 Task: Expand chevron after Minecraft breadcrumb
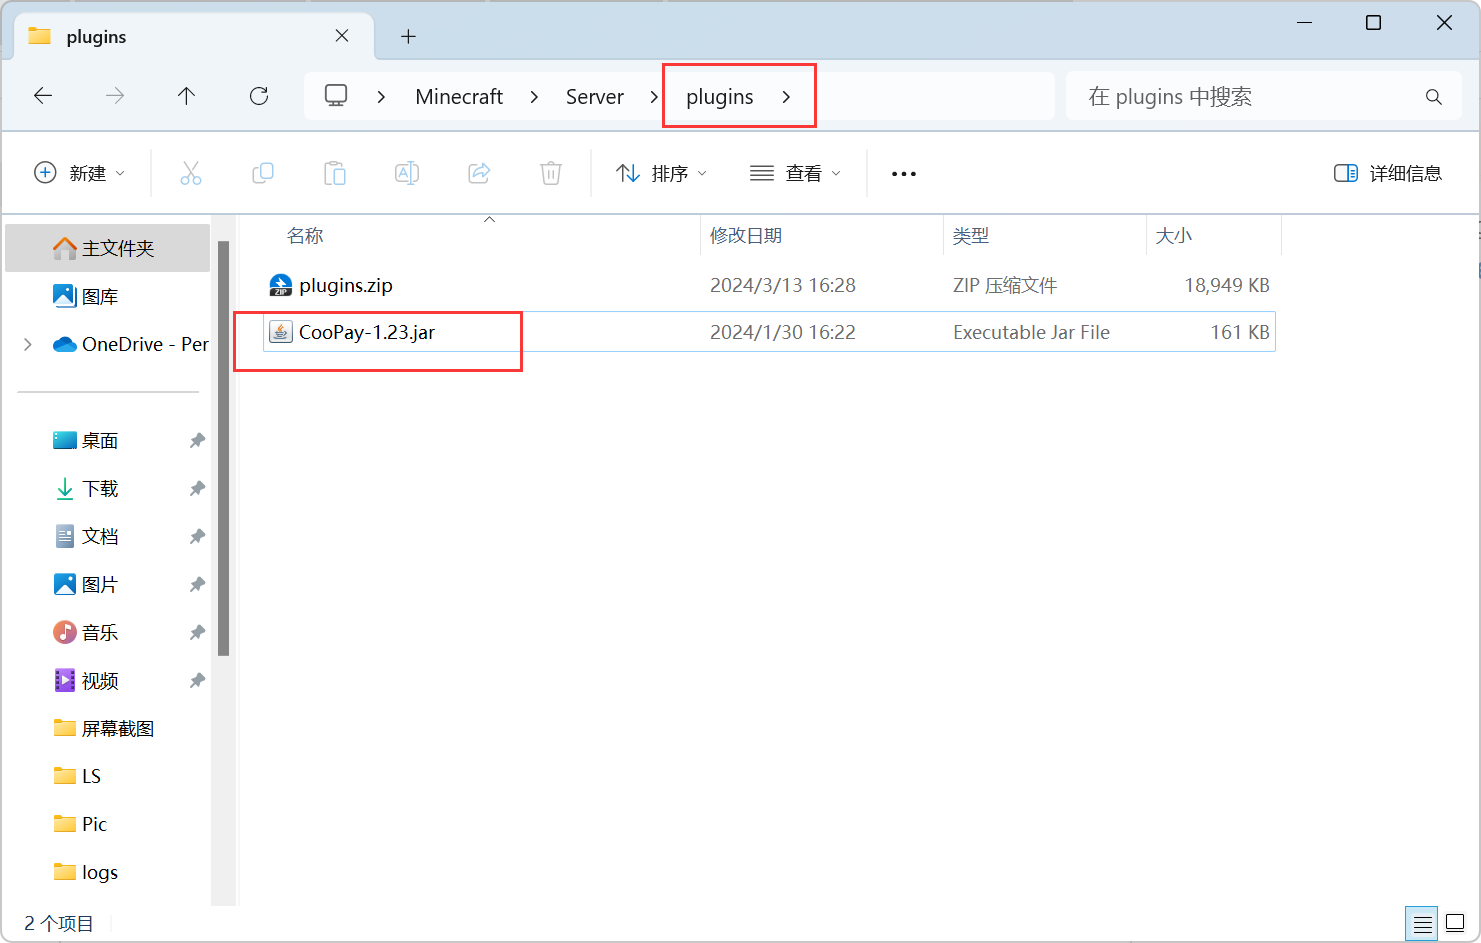pos(534,97)
